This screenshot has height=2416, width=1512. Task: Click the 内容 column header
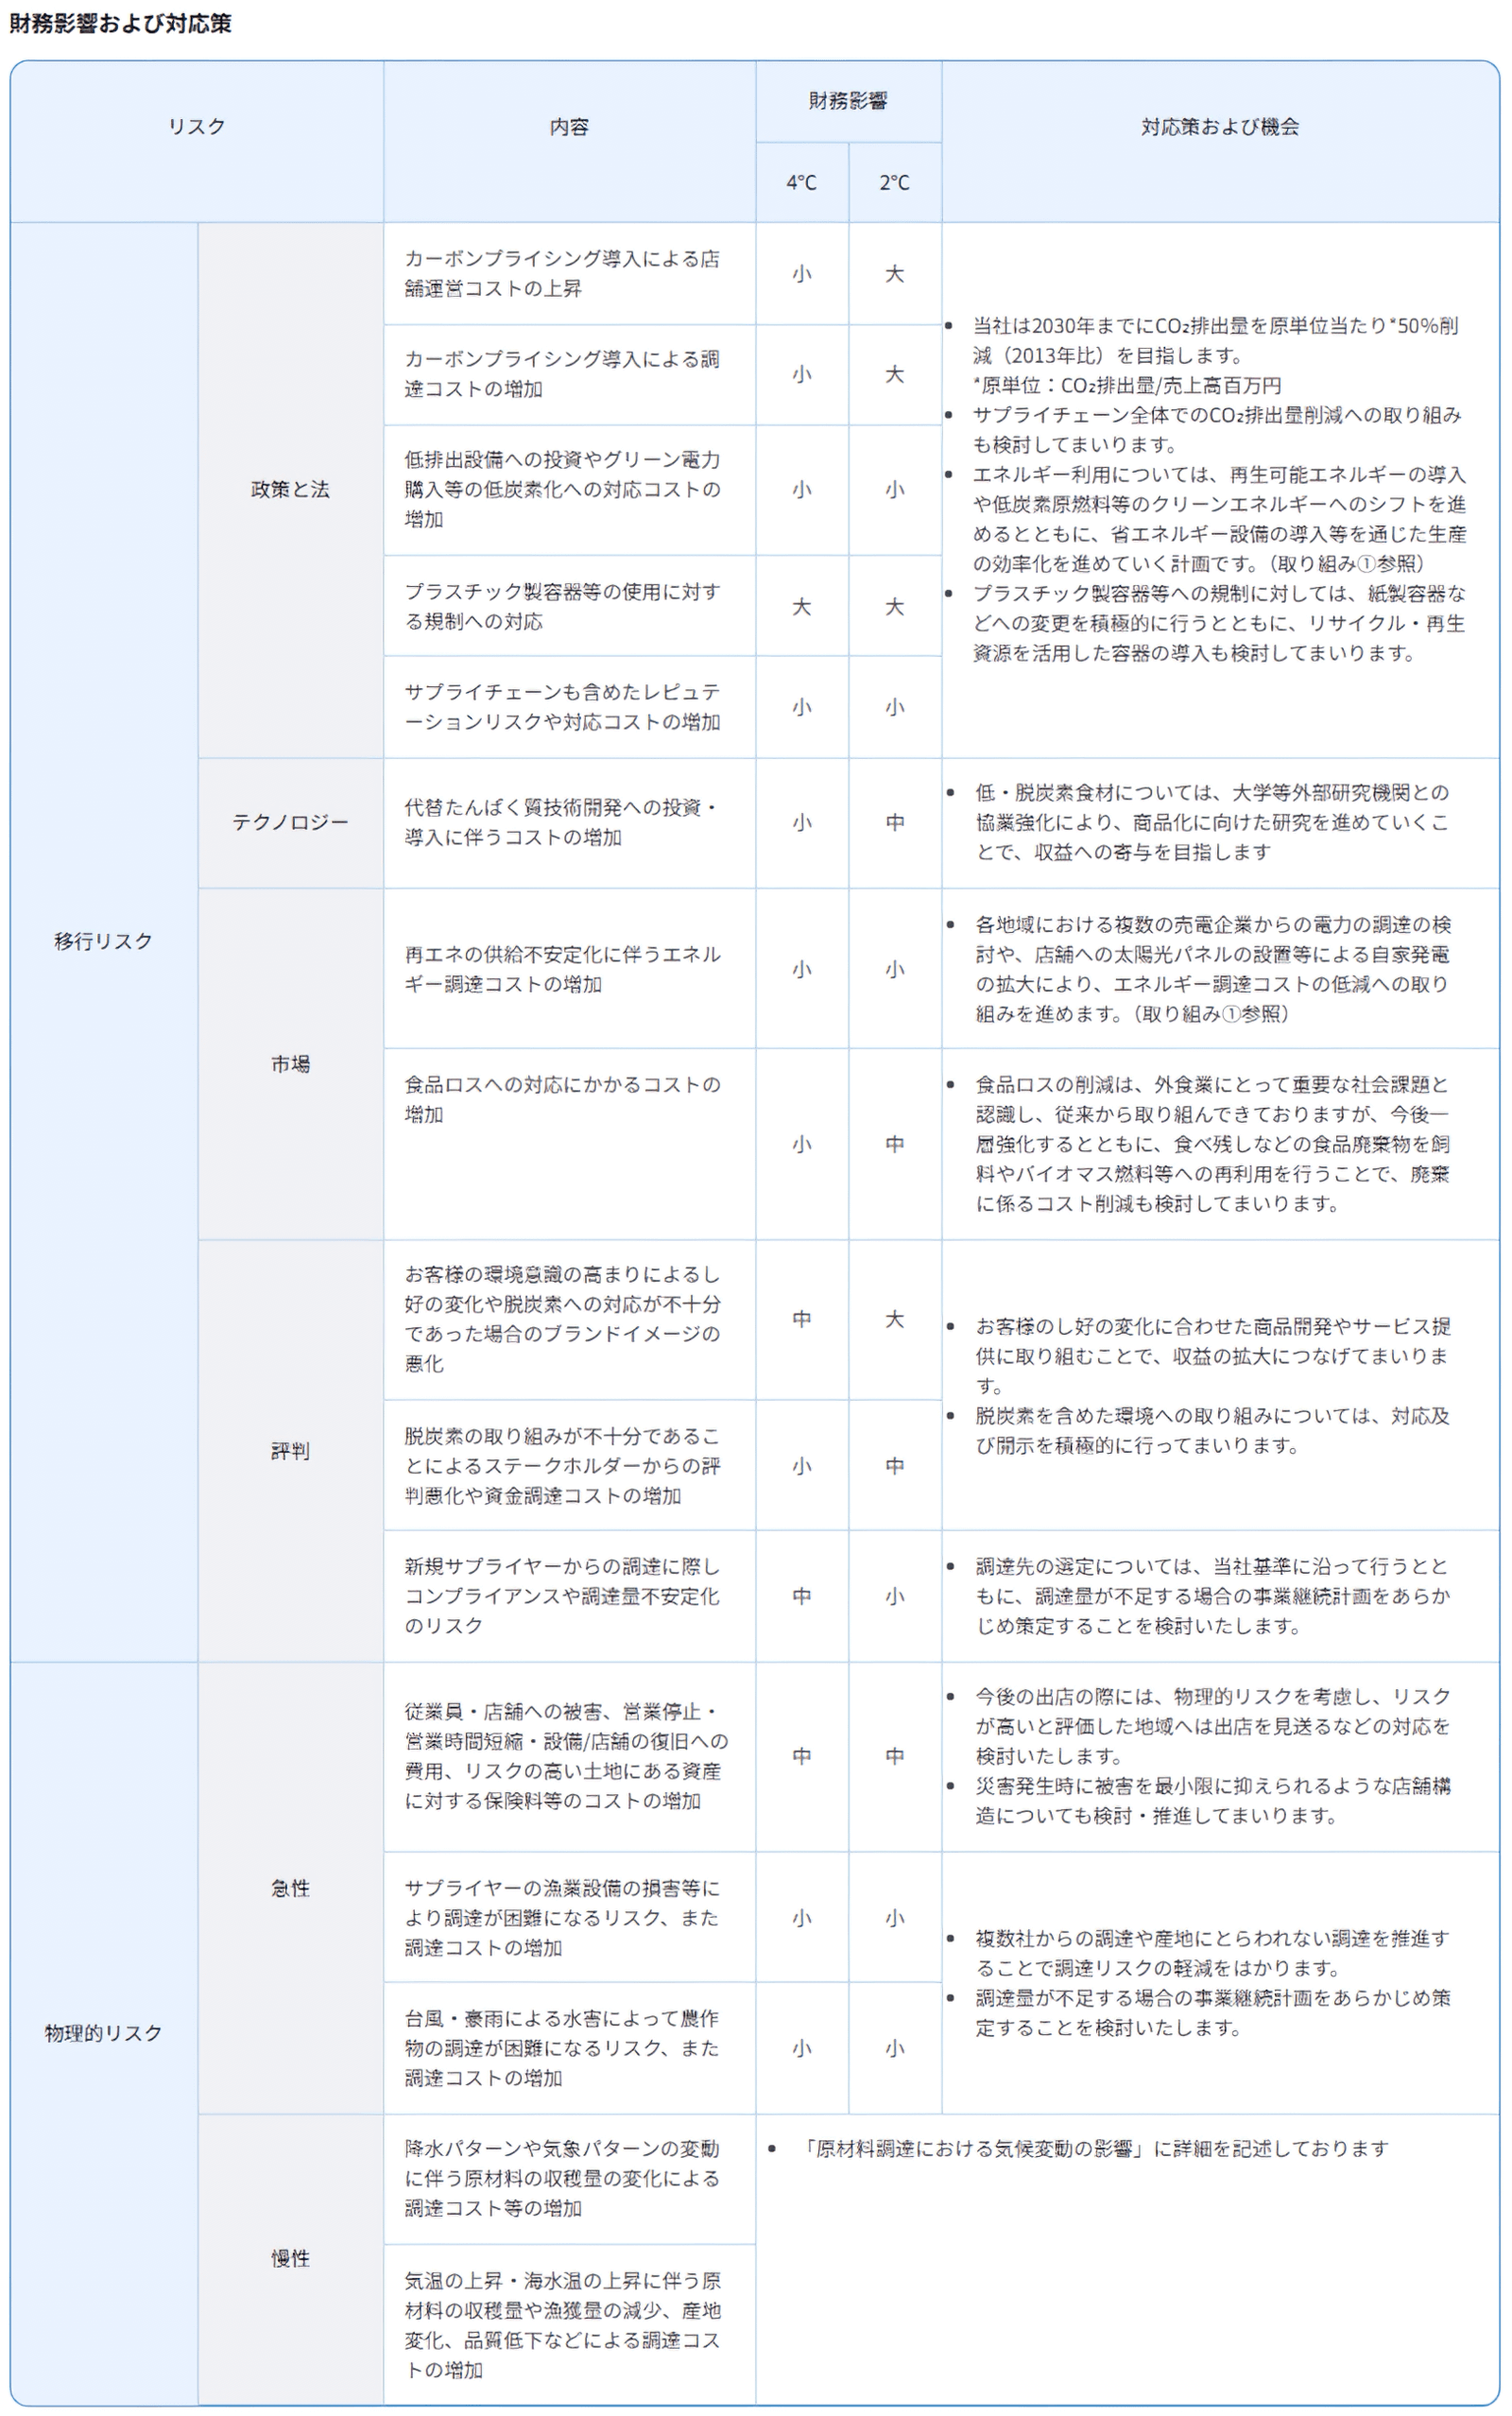pyautogui.click(x=569, y=127)
